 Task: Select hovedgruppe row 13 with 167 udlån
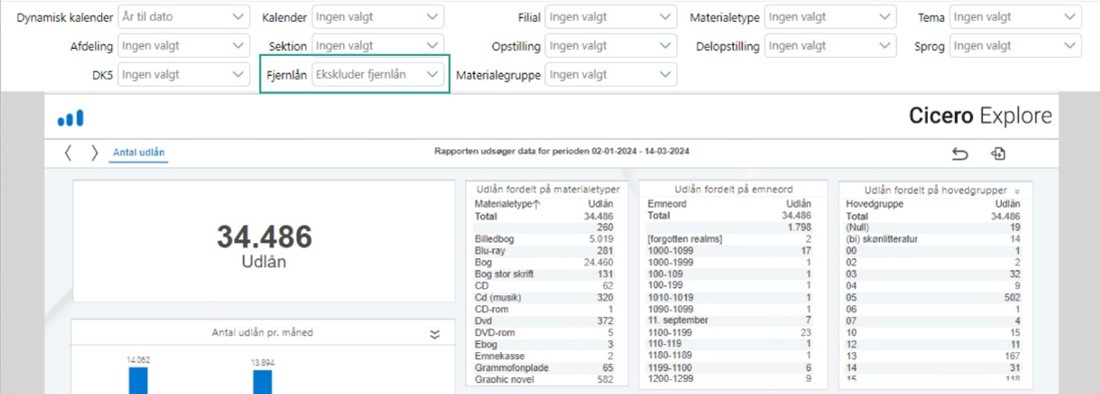tap(933, 356)
